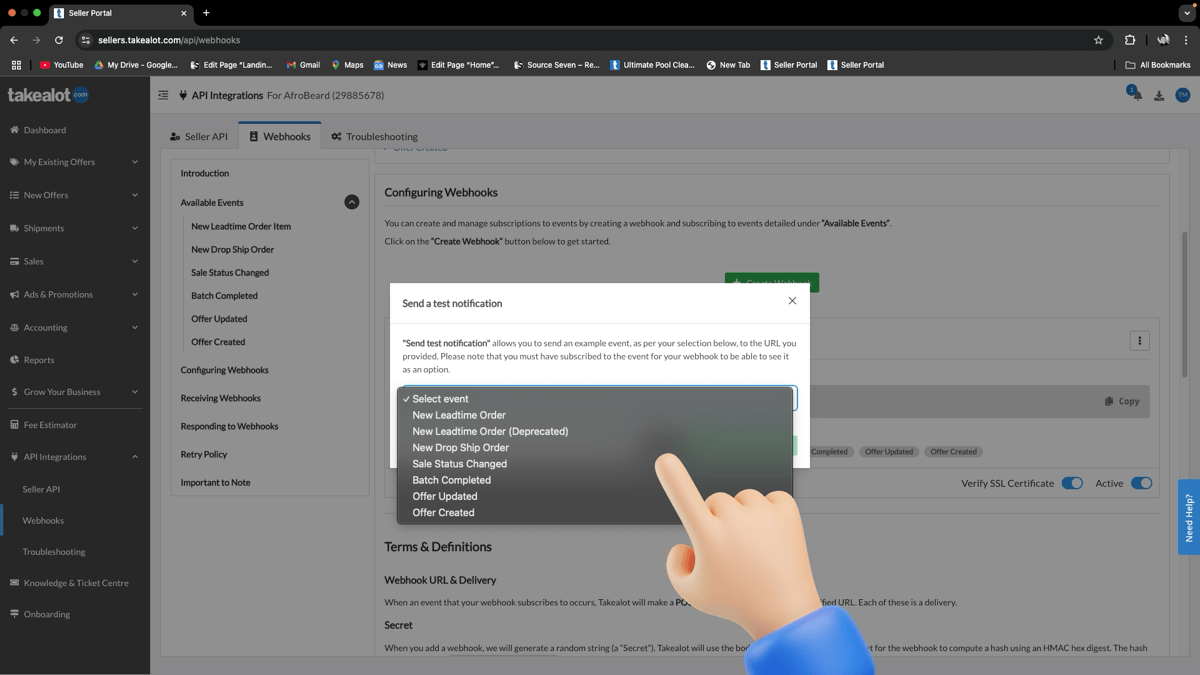1200x675 pixels.
Task: Open the News bookmark
Action: [x=390, y=65]
